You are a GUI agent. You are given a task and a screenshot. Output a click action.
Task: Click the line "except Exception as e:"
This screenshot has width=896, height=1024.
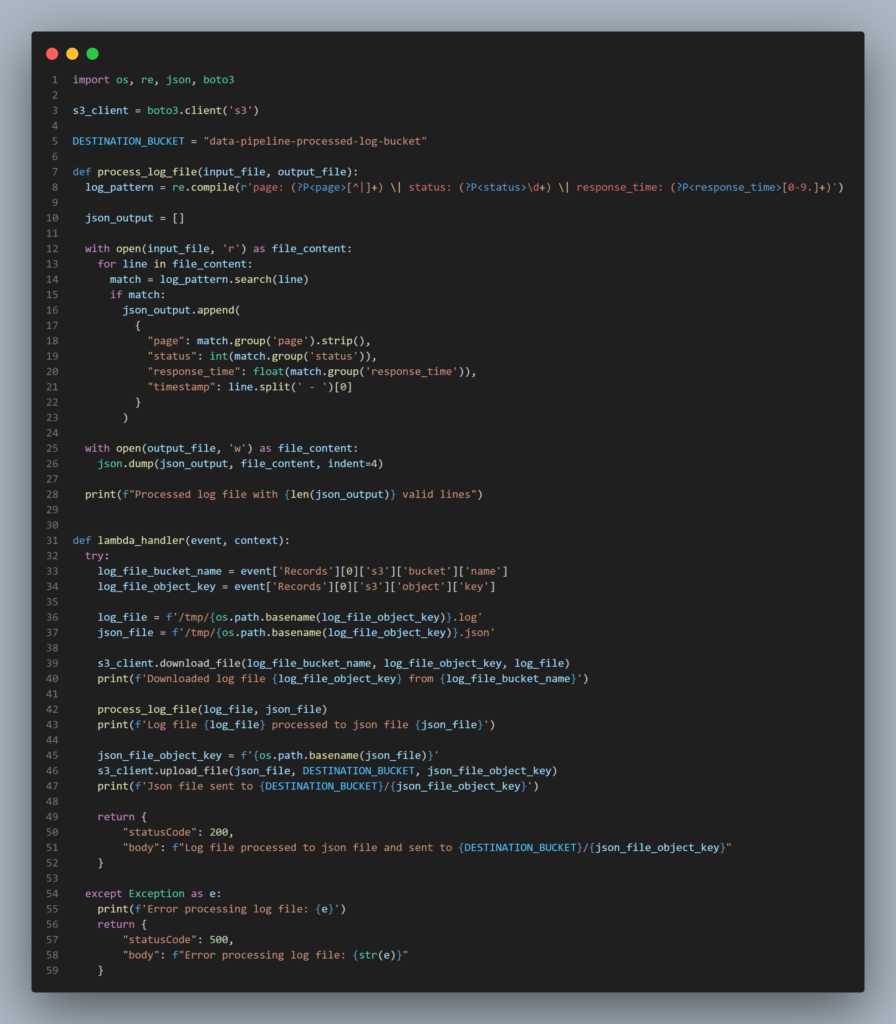[153, 893]
